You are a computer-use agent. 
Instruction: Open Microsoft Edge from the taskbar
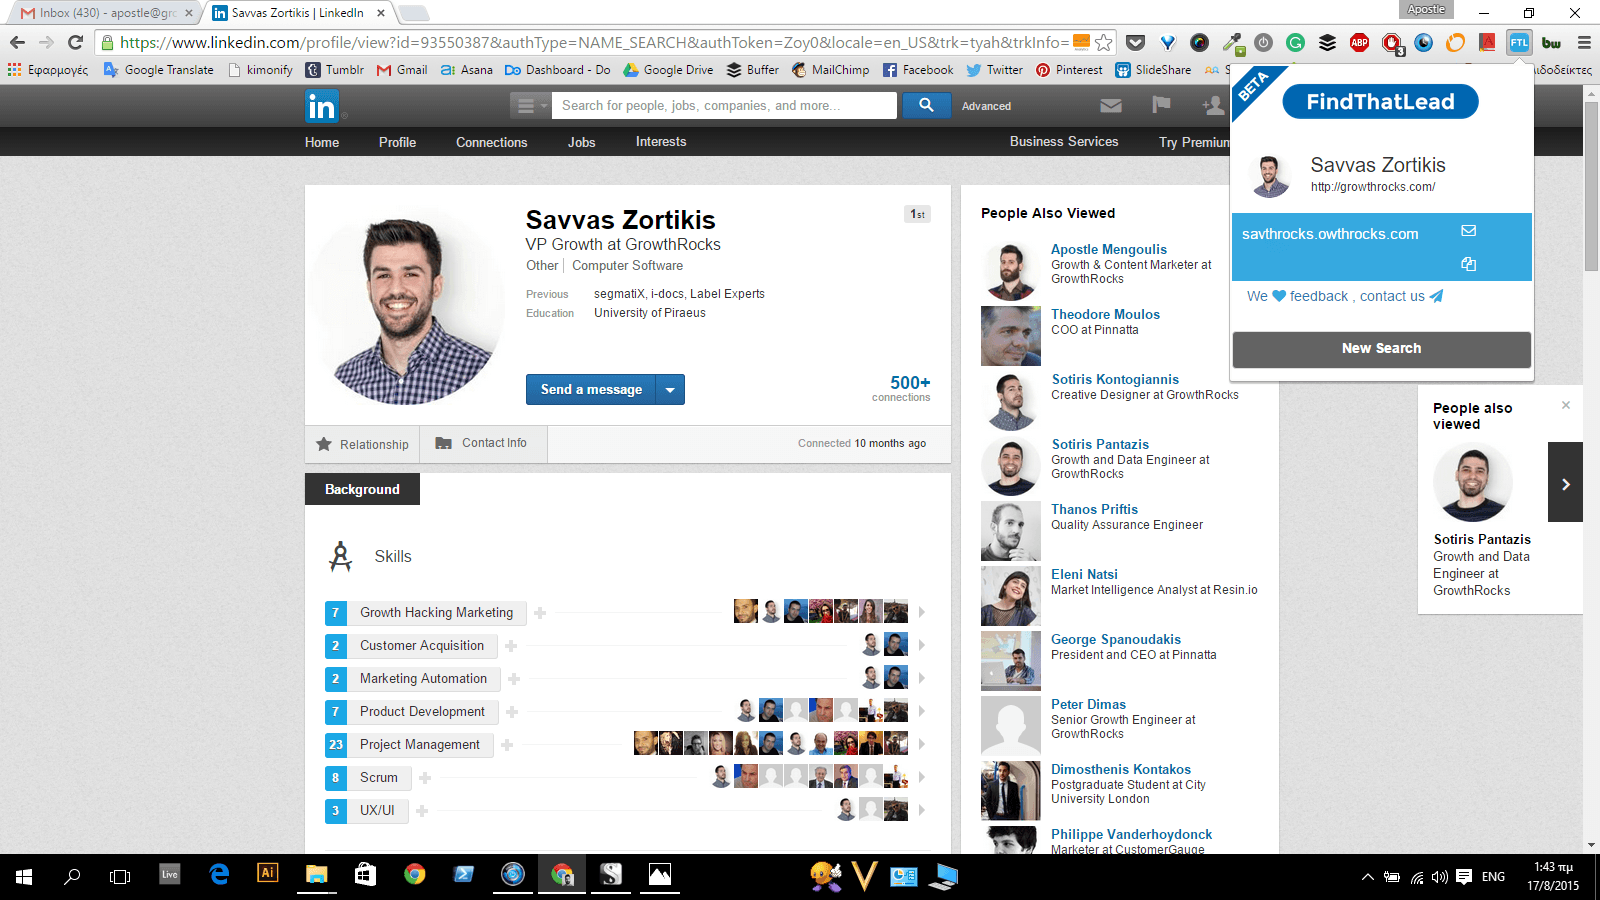pyautogui.click(x=219, y=876)
